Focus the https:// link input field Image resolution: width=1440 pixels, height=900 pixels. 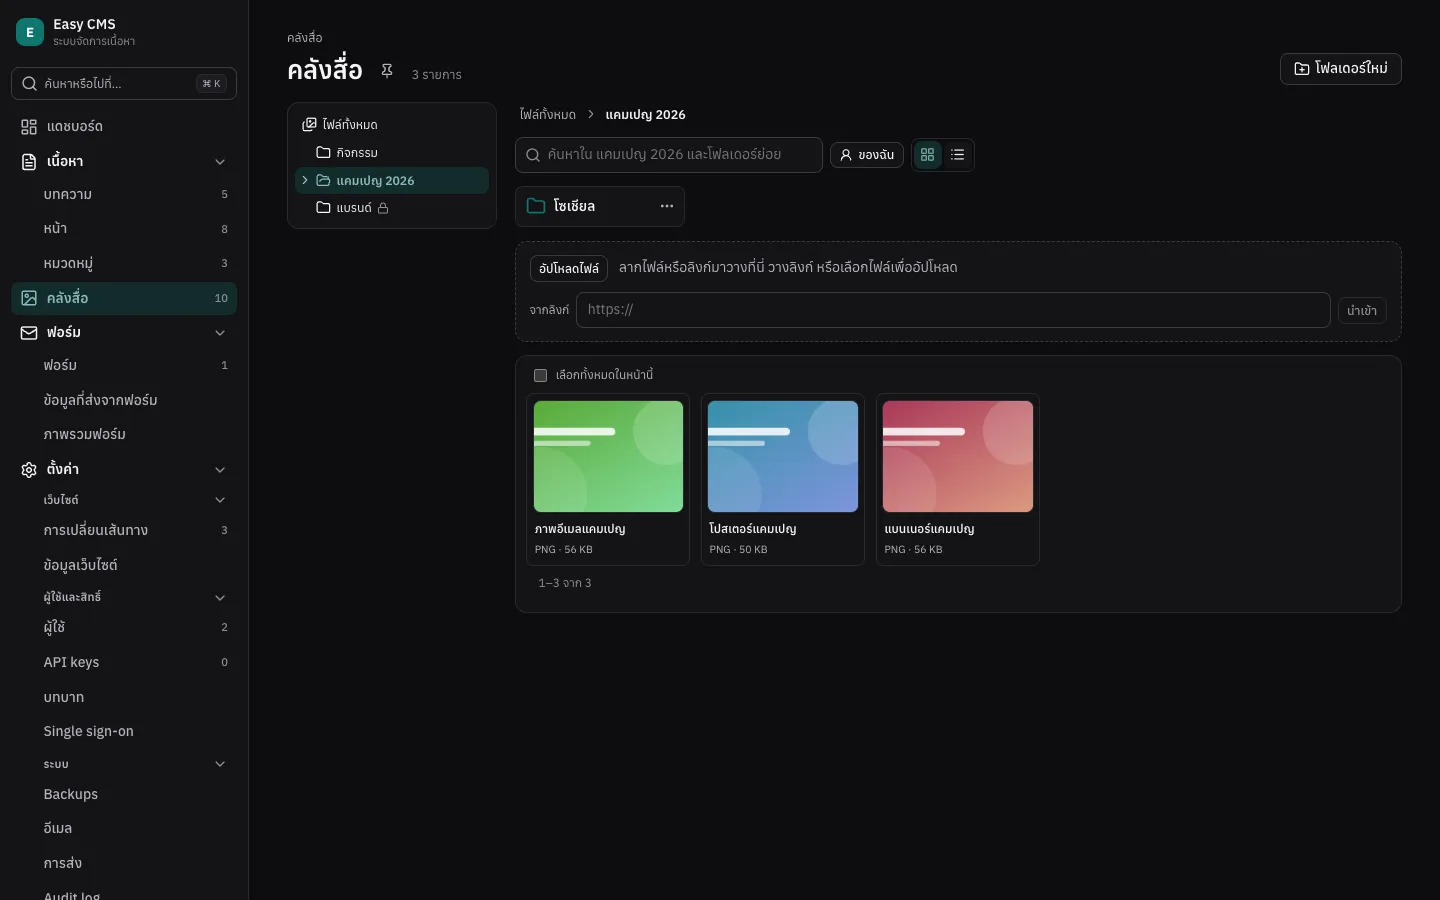click(953, 310)
